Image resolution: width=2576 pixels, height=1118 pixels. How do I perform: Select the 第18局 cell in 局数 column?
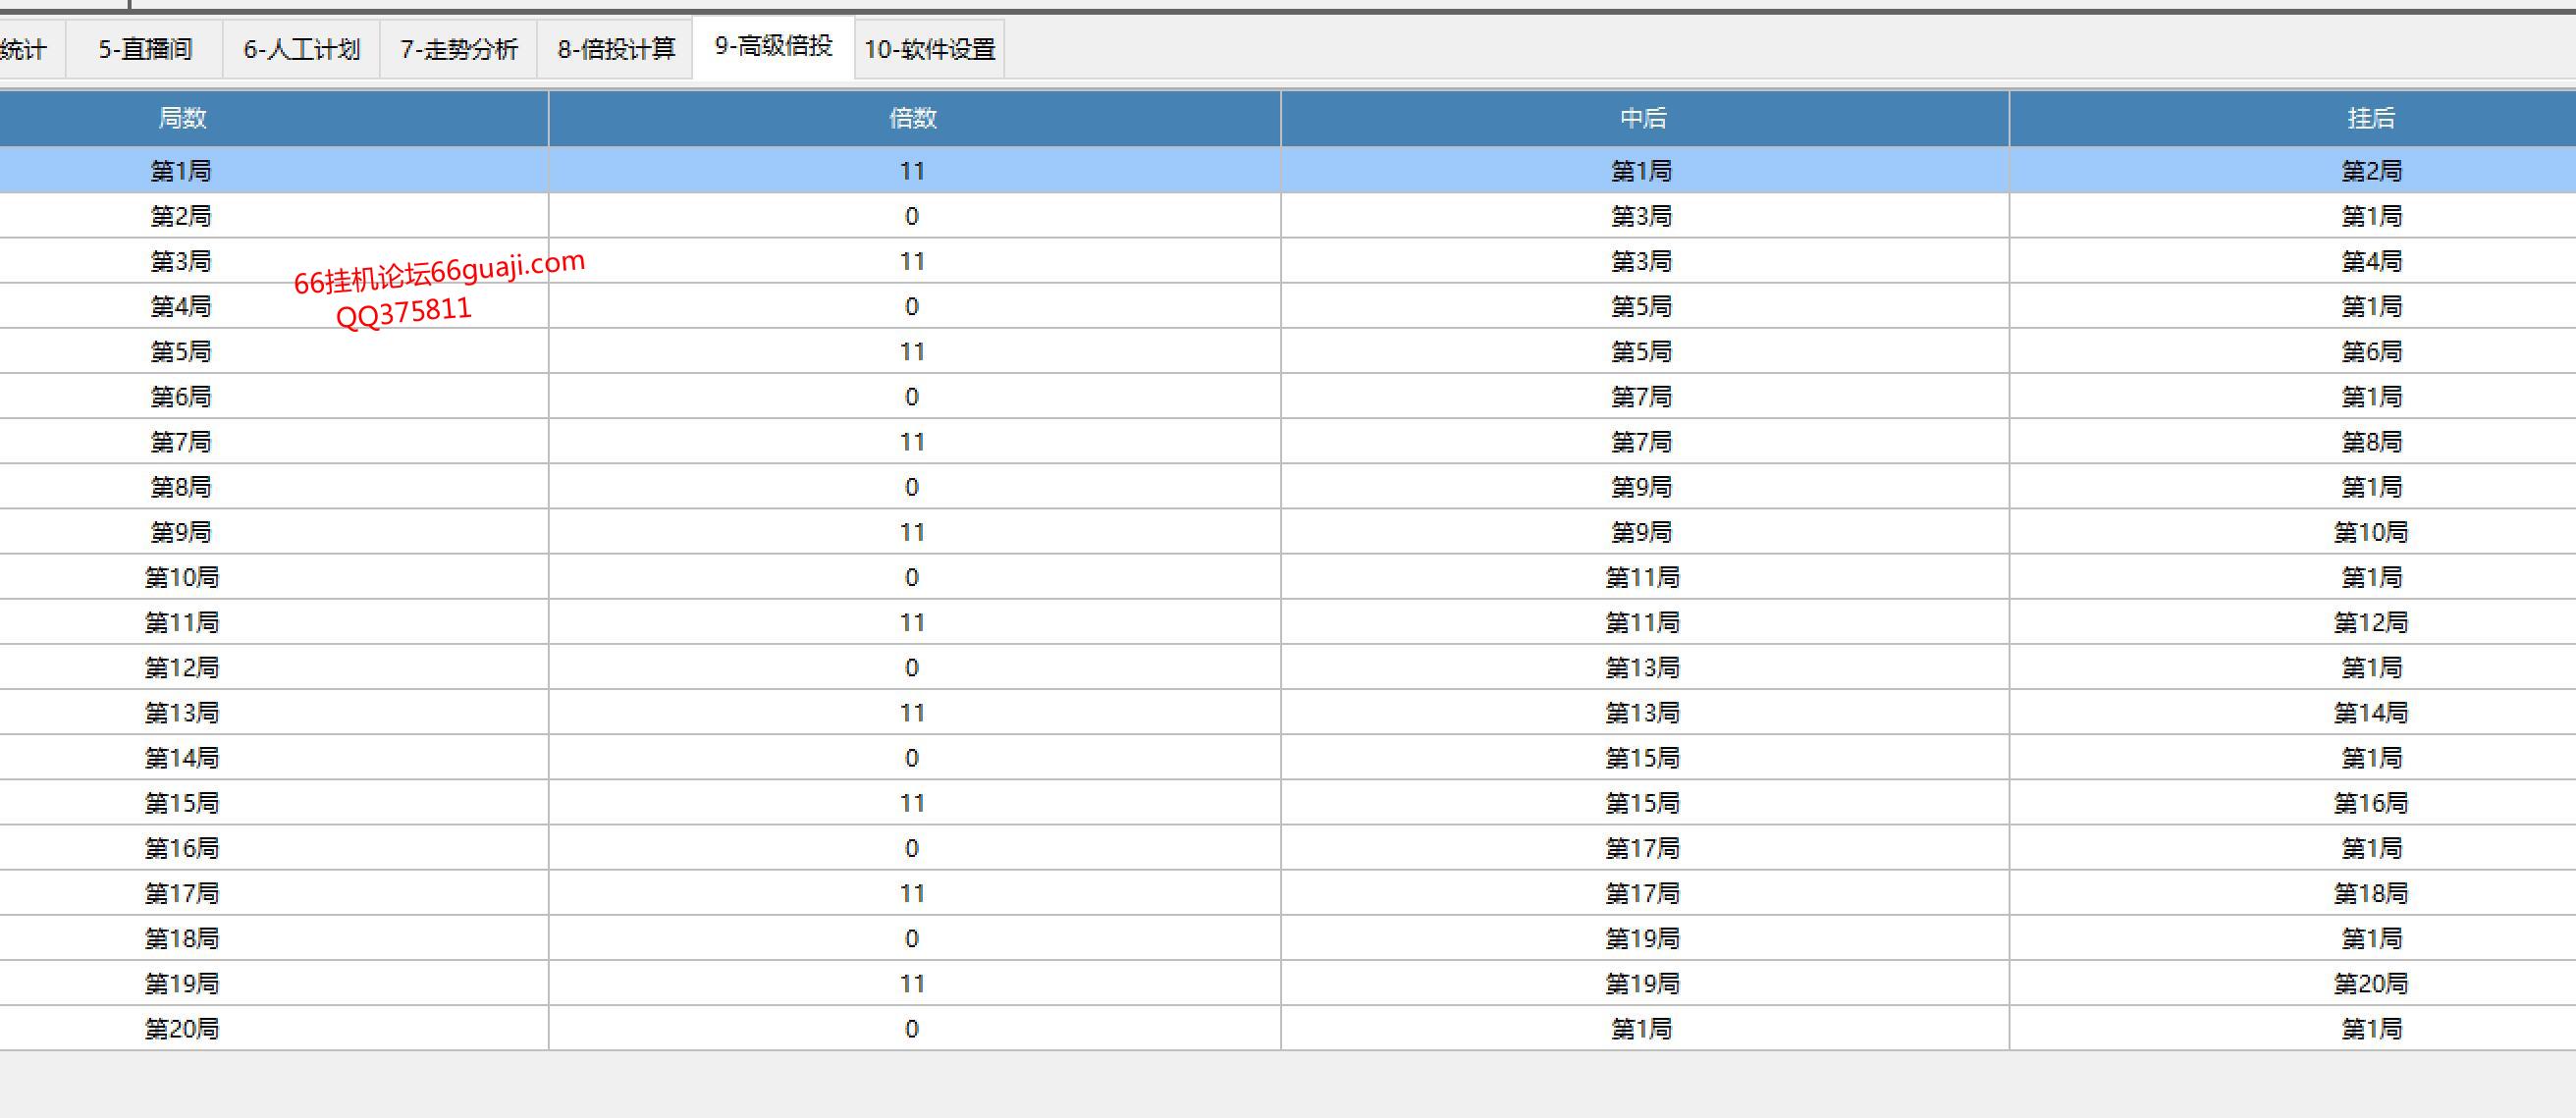274,938
